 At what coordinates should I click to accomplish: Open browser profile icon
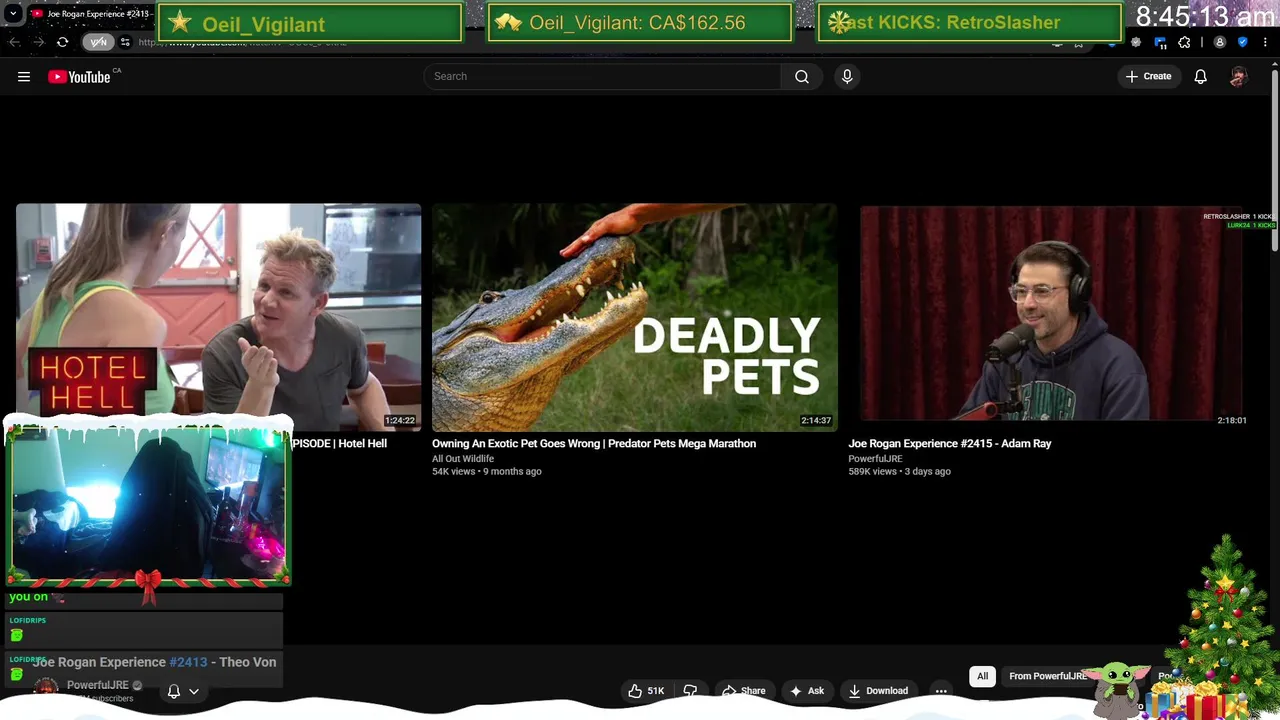tap(1219, 42)
